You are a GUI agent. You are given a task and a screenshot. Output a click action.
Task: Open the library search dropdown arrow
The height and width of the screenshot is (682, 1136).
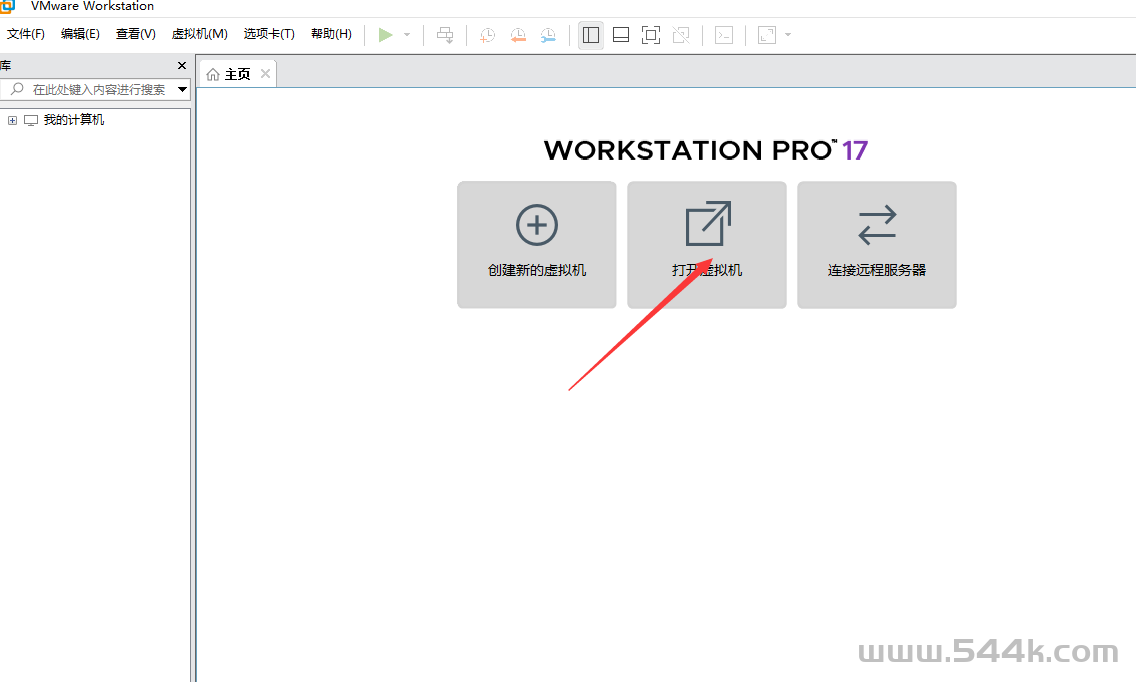(x=182, y=89)
